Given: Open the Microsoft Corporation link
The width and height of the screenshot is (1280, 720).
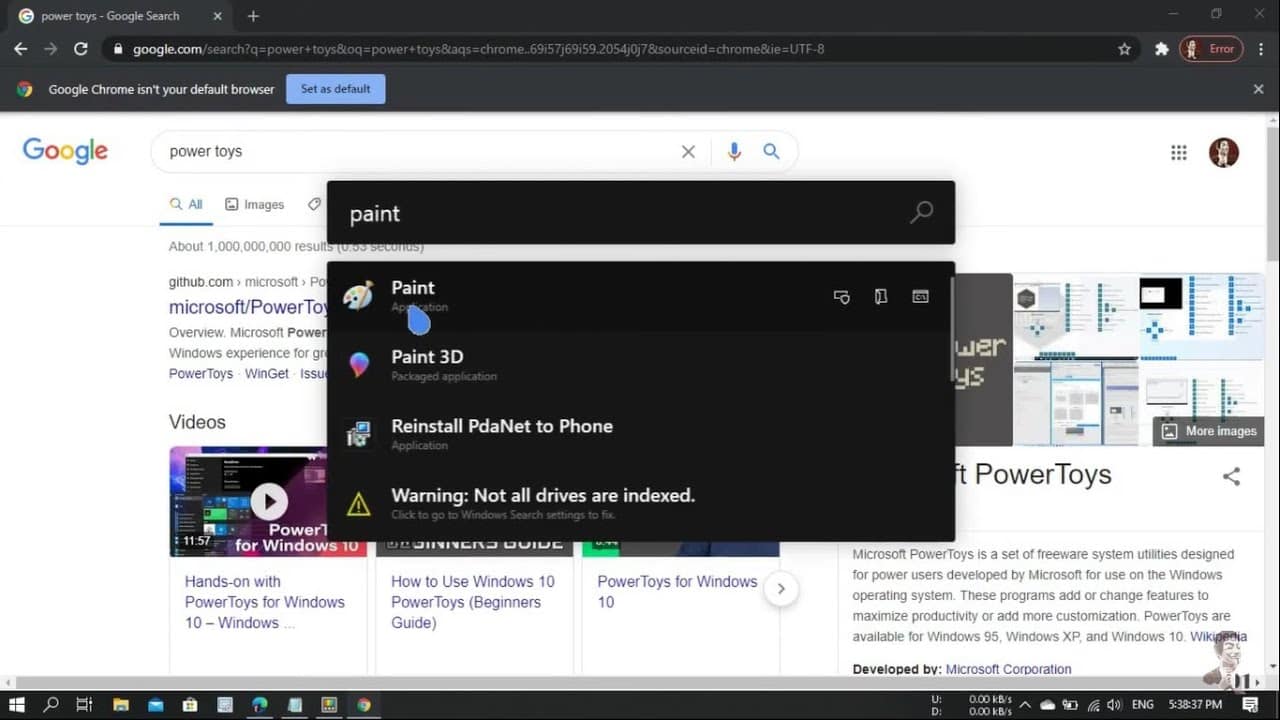Looking at the screenshot, I should (x=1008, y=669).
